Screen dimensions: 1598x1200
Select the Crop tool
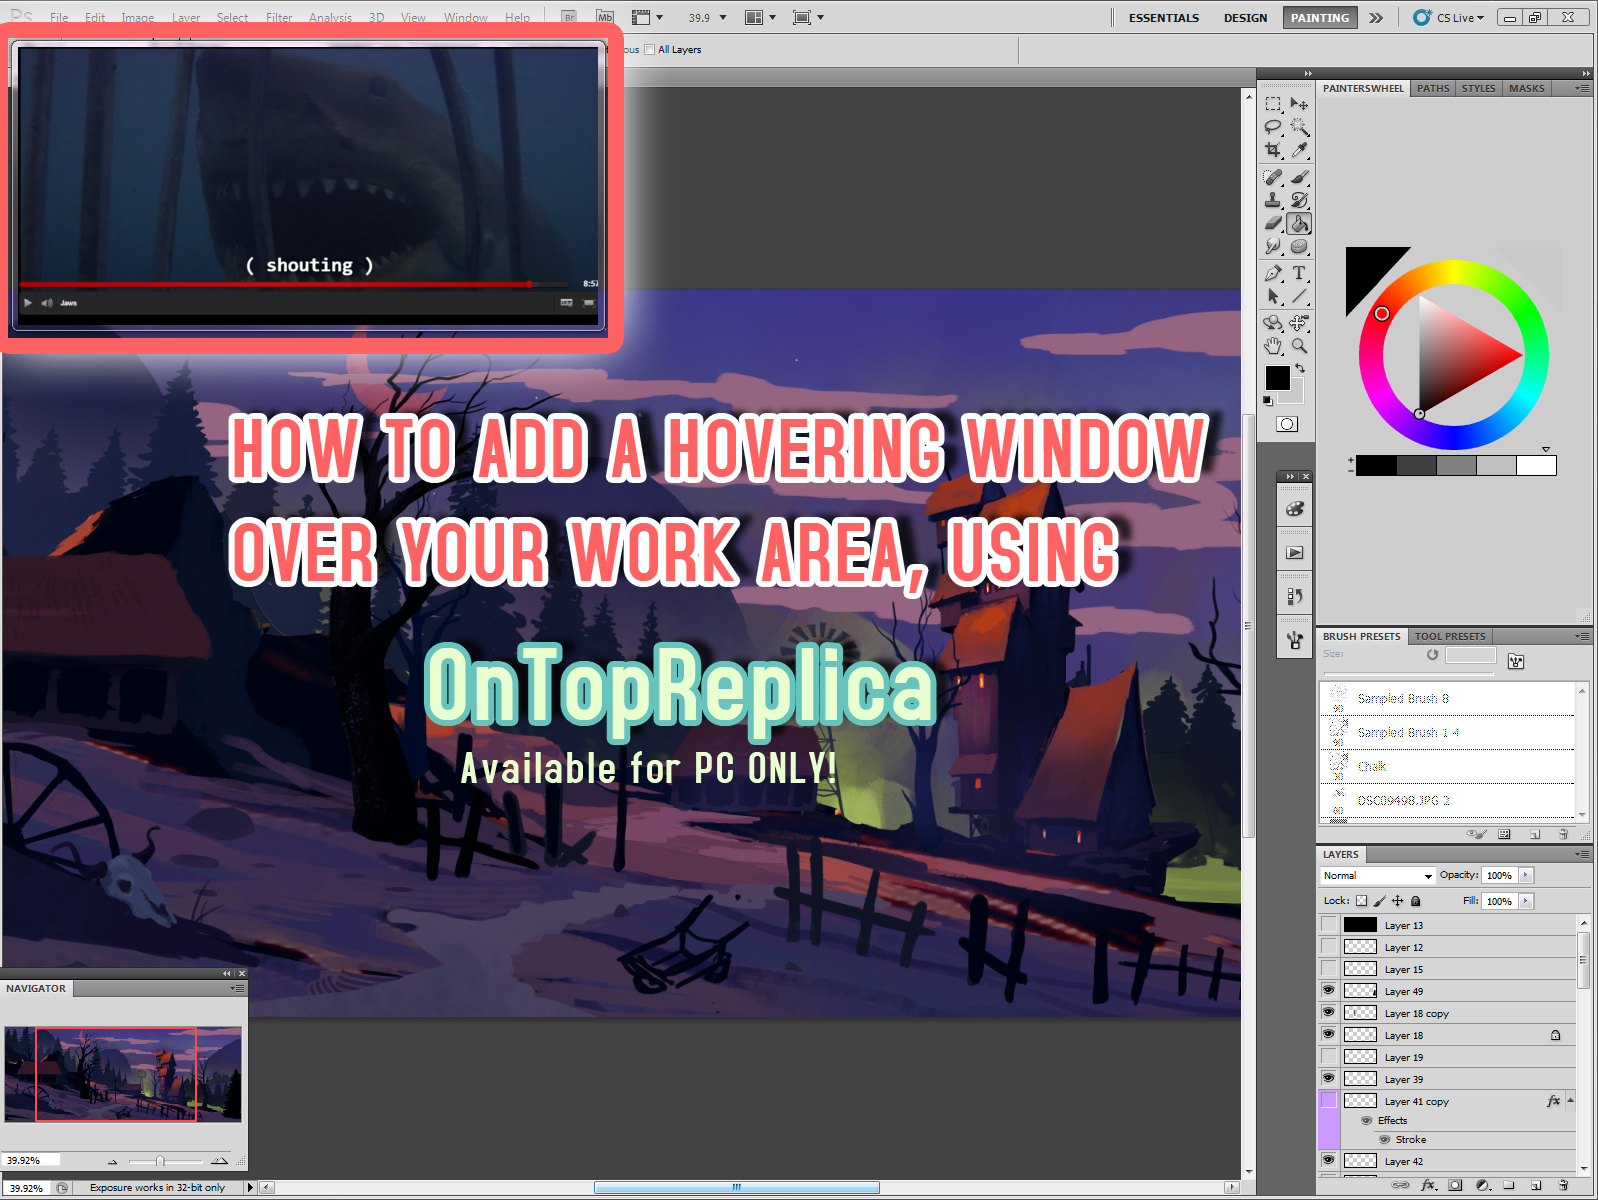tap(1273, 150)
